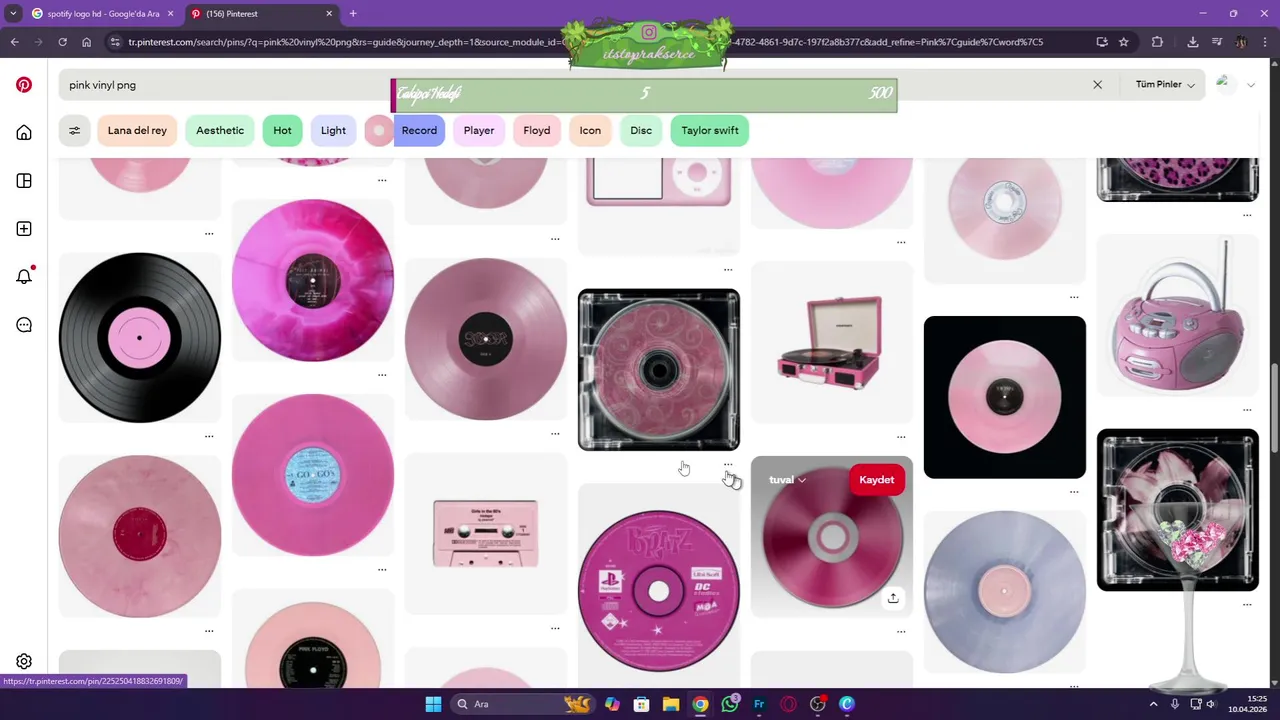Open Opera browser from the taskbar
This screenshot has width=1280, height=720.
click(788, 704)
